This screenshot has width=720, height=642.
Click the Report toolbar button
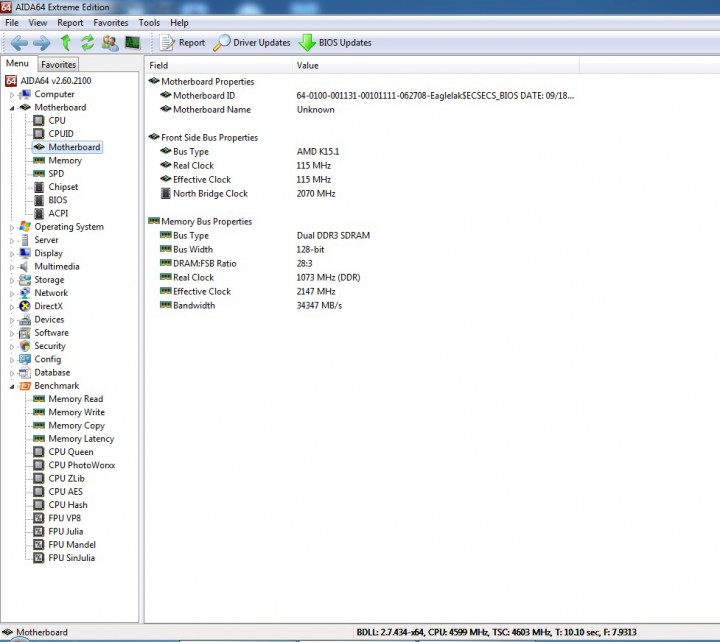[x=182, y=43]
